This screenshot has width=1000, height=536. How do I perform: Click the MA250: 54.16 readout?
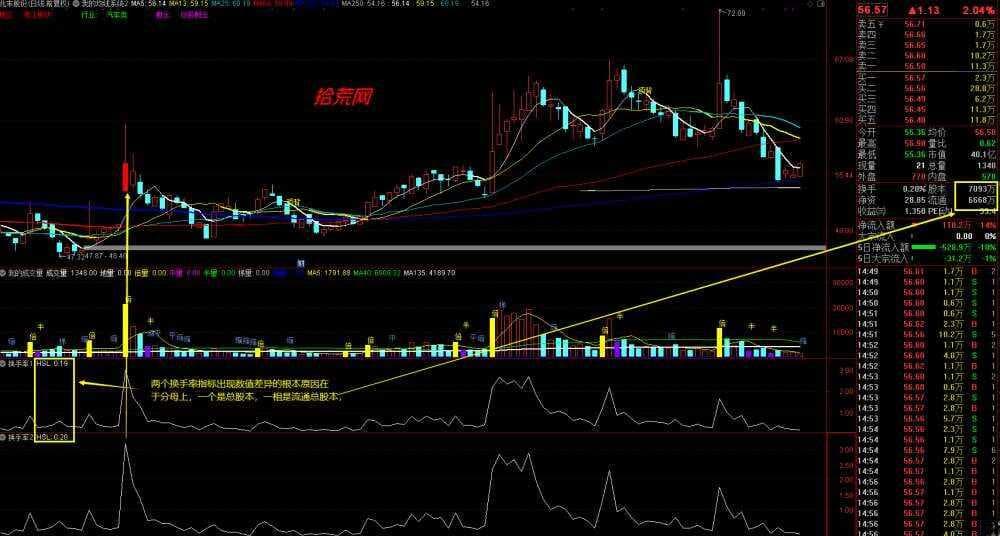(362, 3)
